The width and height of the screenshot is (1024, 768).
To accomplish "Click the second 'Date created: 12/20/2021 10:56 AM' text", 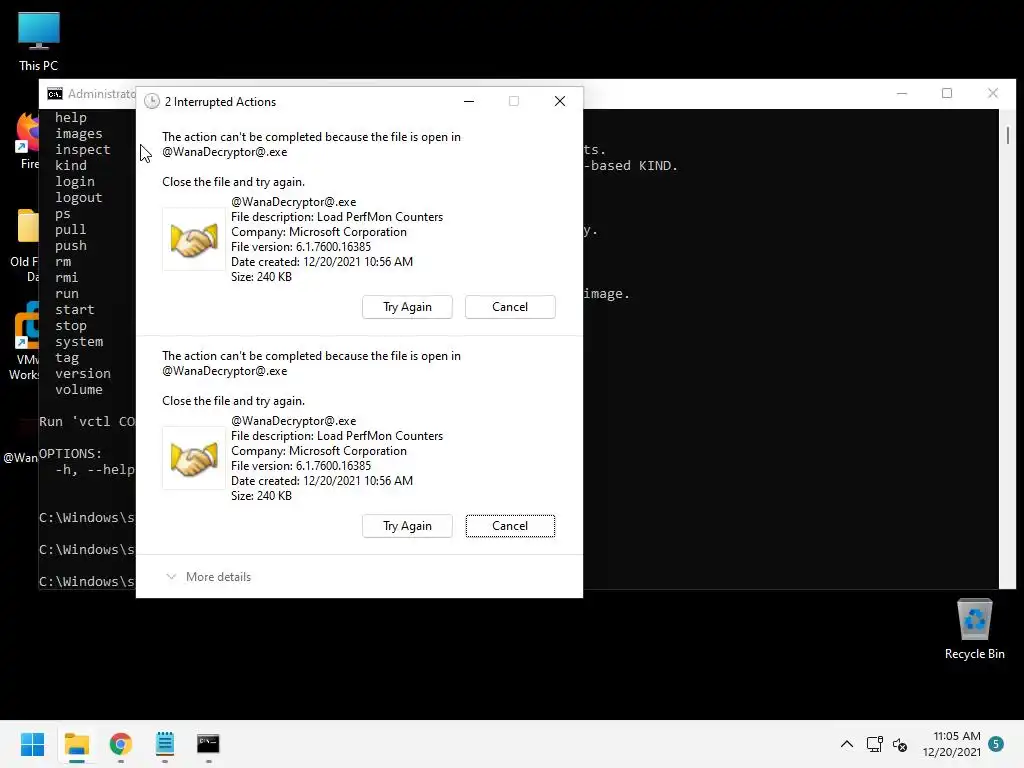I will tap(322, 481).
